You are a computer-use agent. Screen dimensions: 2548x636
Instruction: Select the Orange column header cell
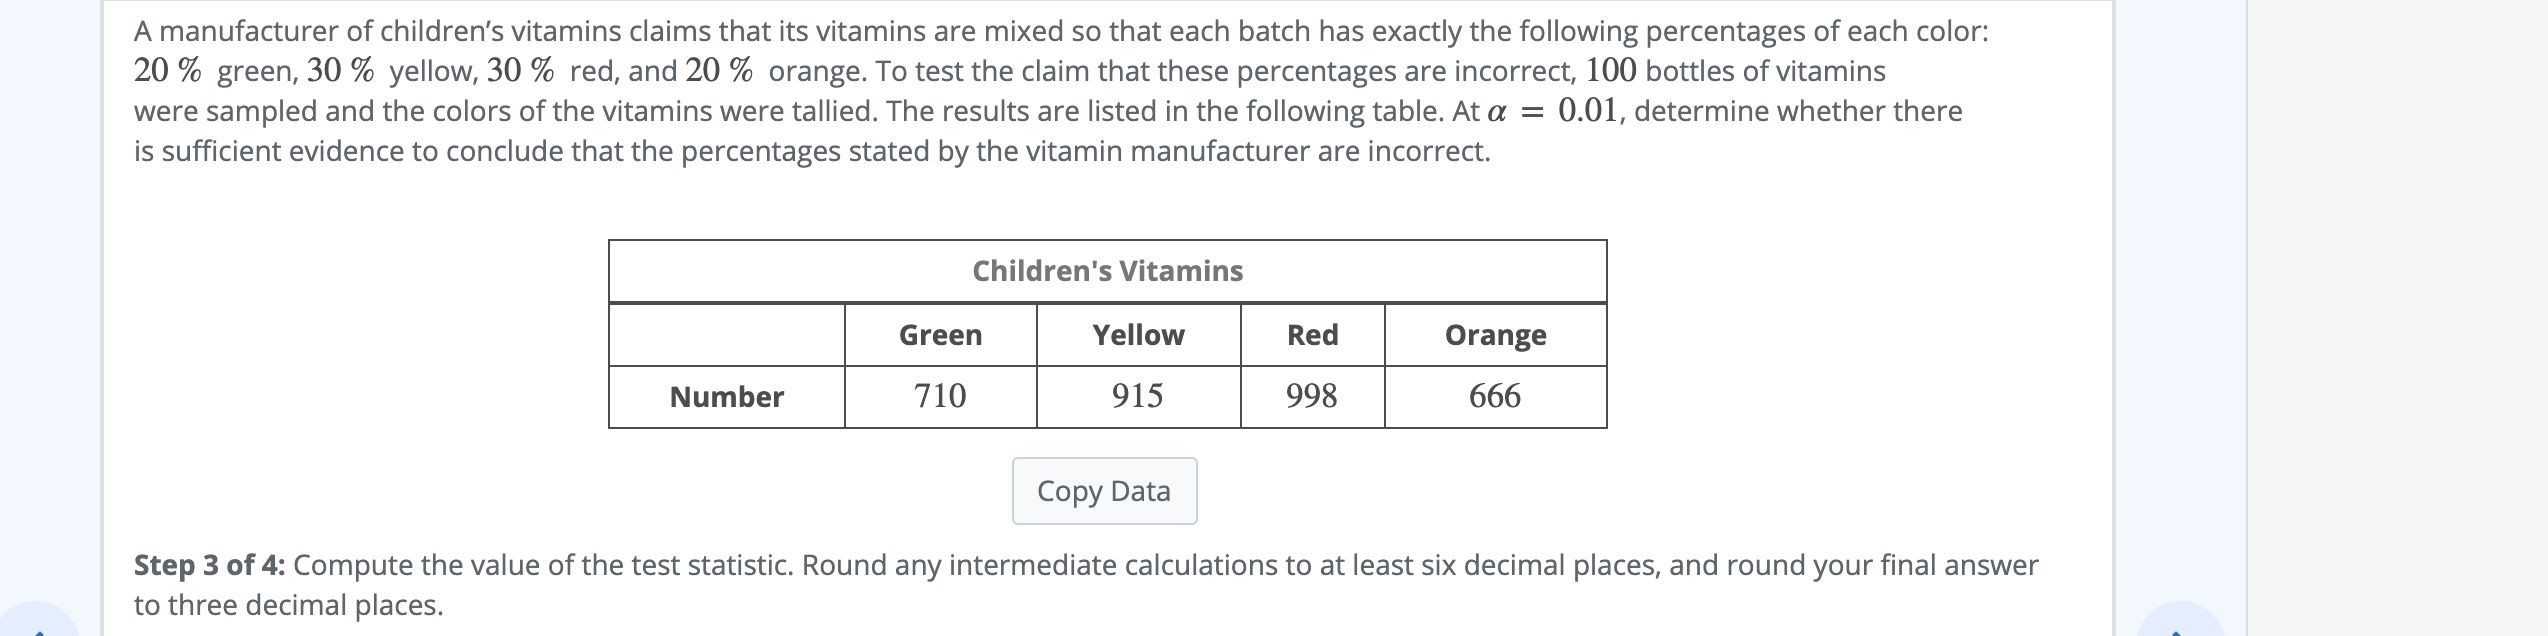[x=1495, y=335]
